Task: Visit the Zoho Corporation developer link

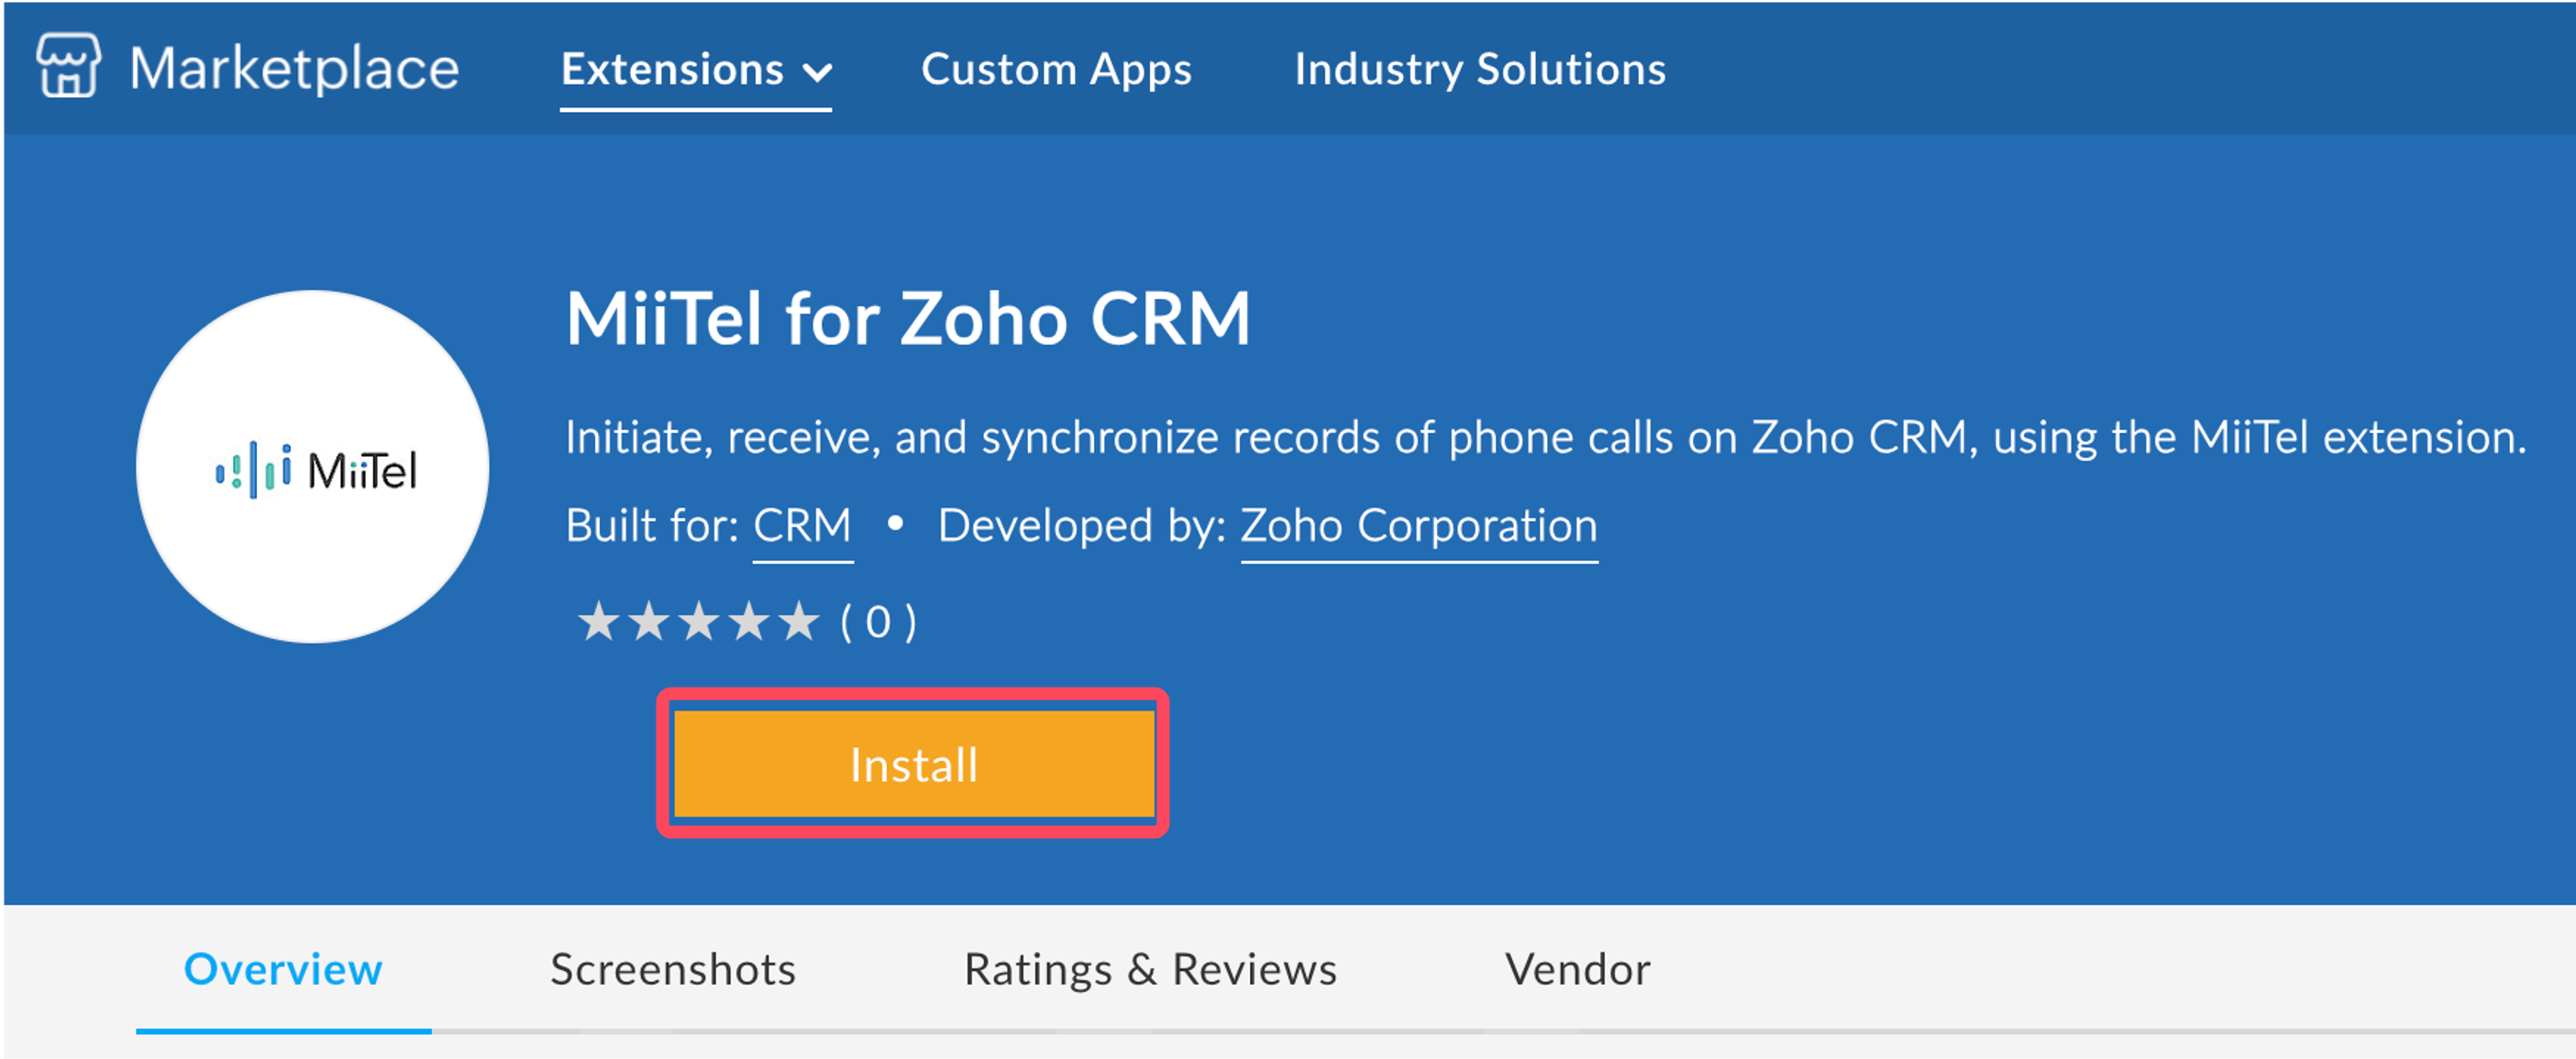Action: tap(1419, 526)
